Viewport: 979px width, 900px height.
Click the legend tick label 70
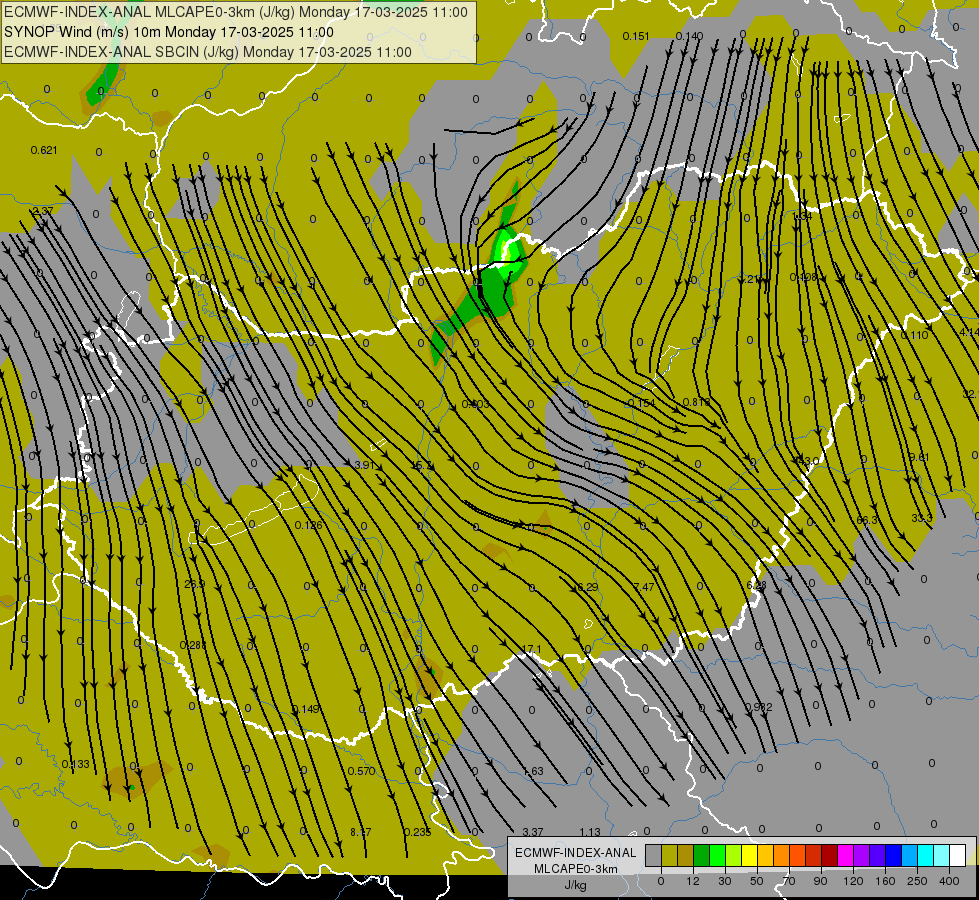[789, 881]
